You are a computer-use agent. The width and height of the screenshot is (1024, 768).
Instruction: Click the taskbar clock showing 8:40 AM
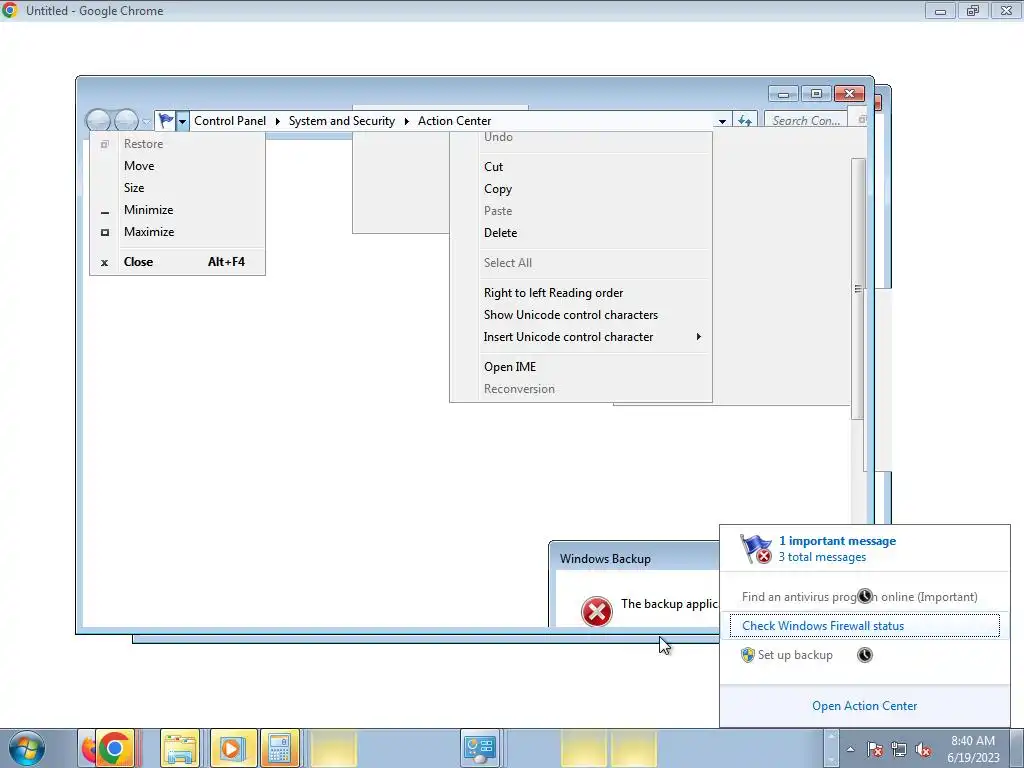tap(973, 749)
